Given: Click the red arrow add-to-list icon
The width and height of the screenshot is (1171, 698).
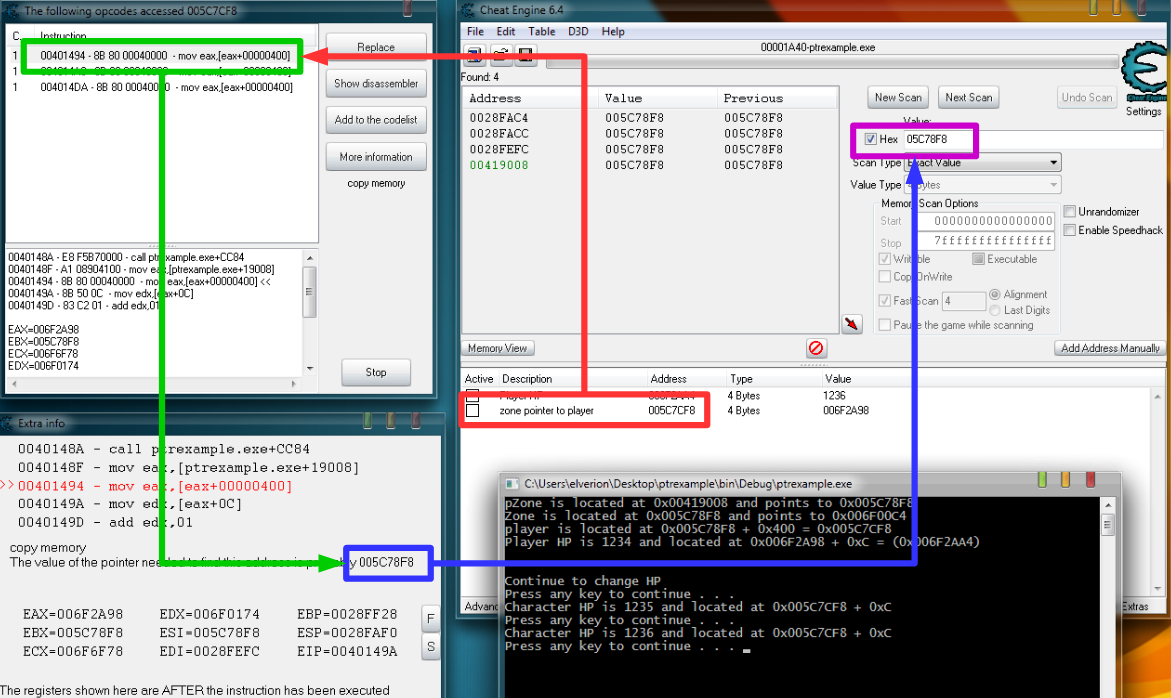Looking at the screenshot, I should 852,324.
